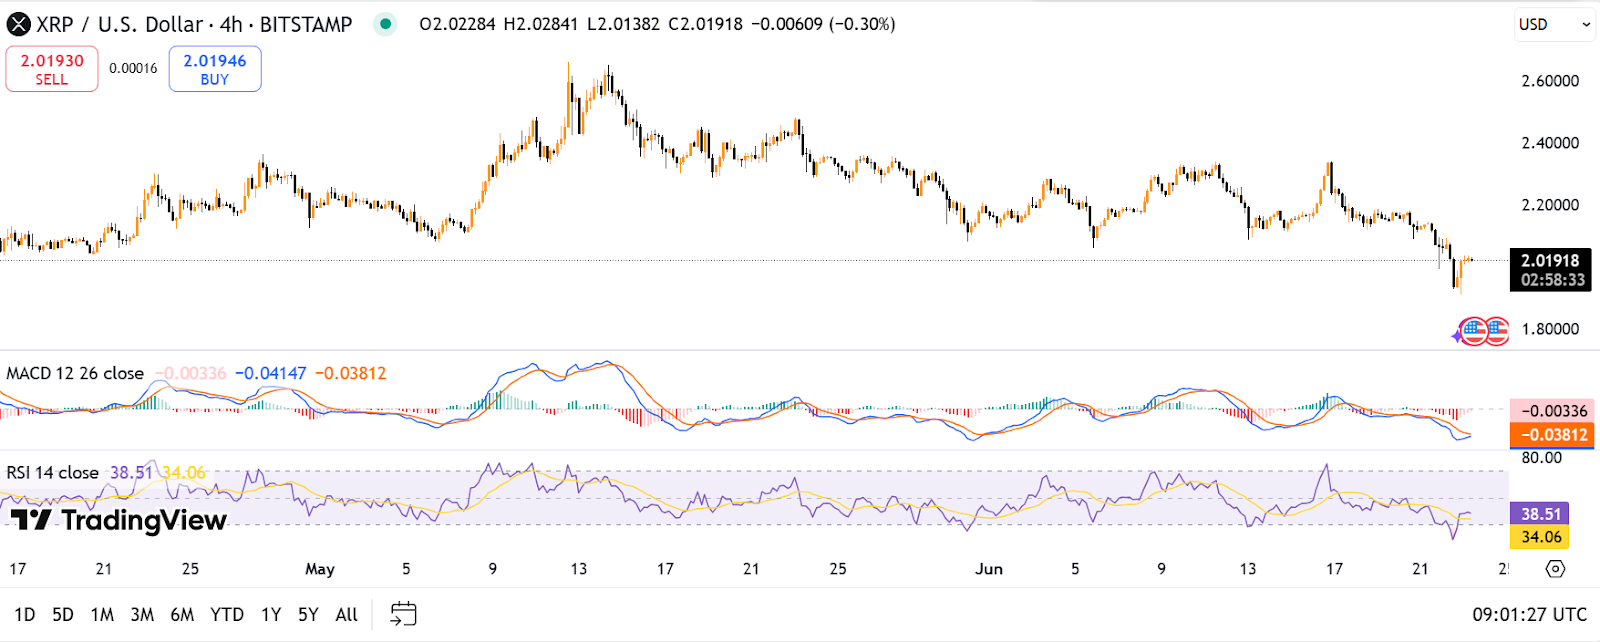Click the 80.00 RSI axis label
Viewport: 1600px width, 642px height.
click(x=1541, y=458)
